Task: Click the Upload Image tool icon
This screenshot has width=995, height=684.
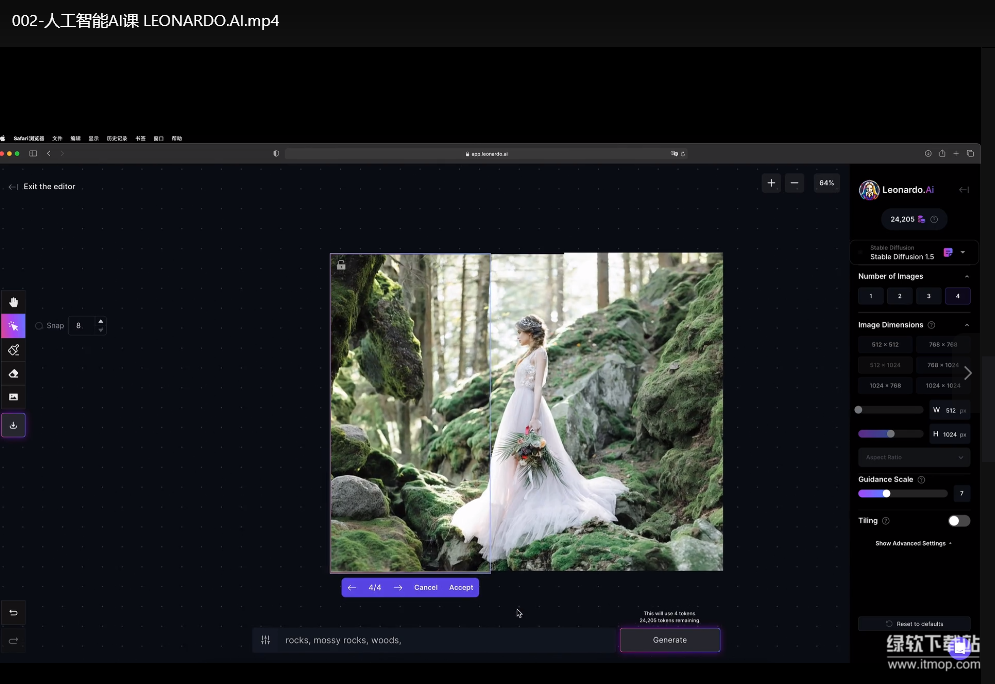Action: [x=13, y=397]
